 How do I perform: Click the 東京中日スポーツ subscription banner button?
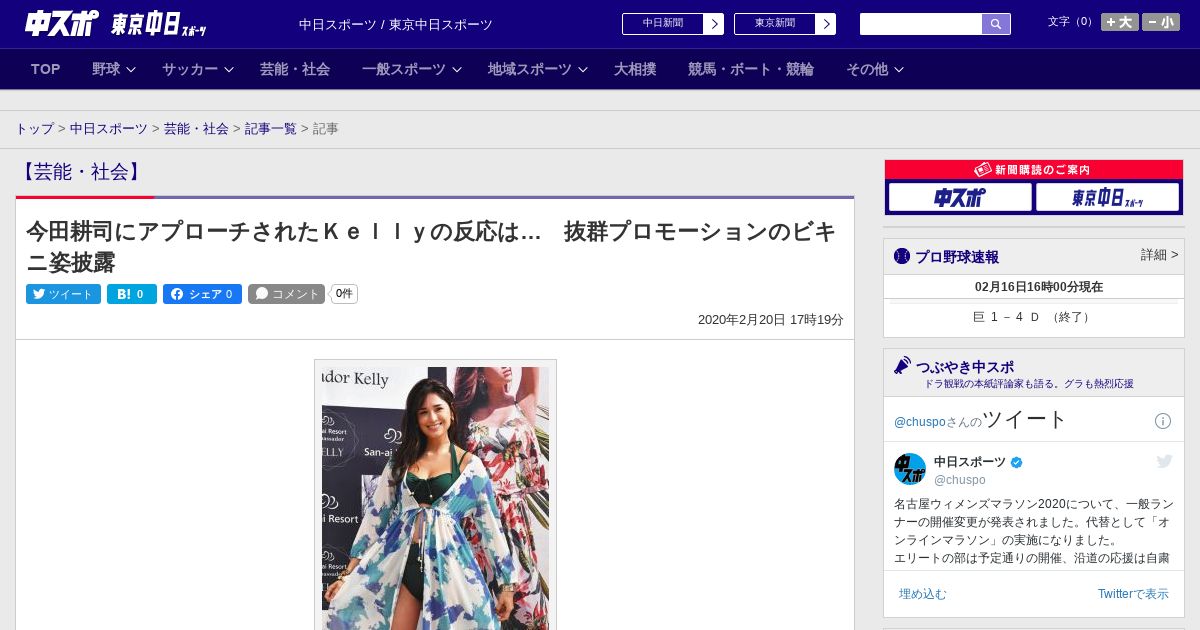[x=1108, y=197]
